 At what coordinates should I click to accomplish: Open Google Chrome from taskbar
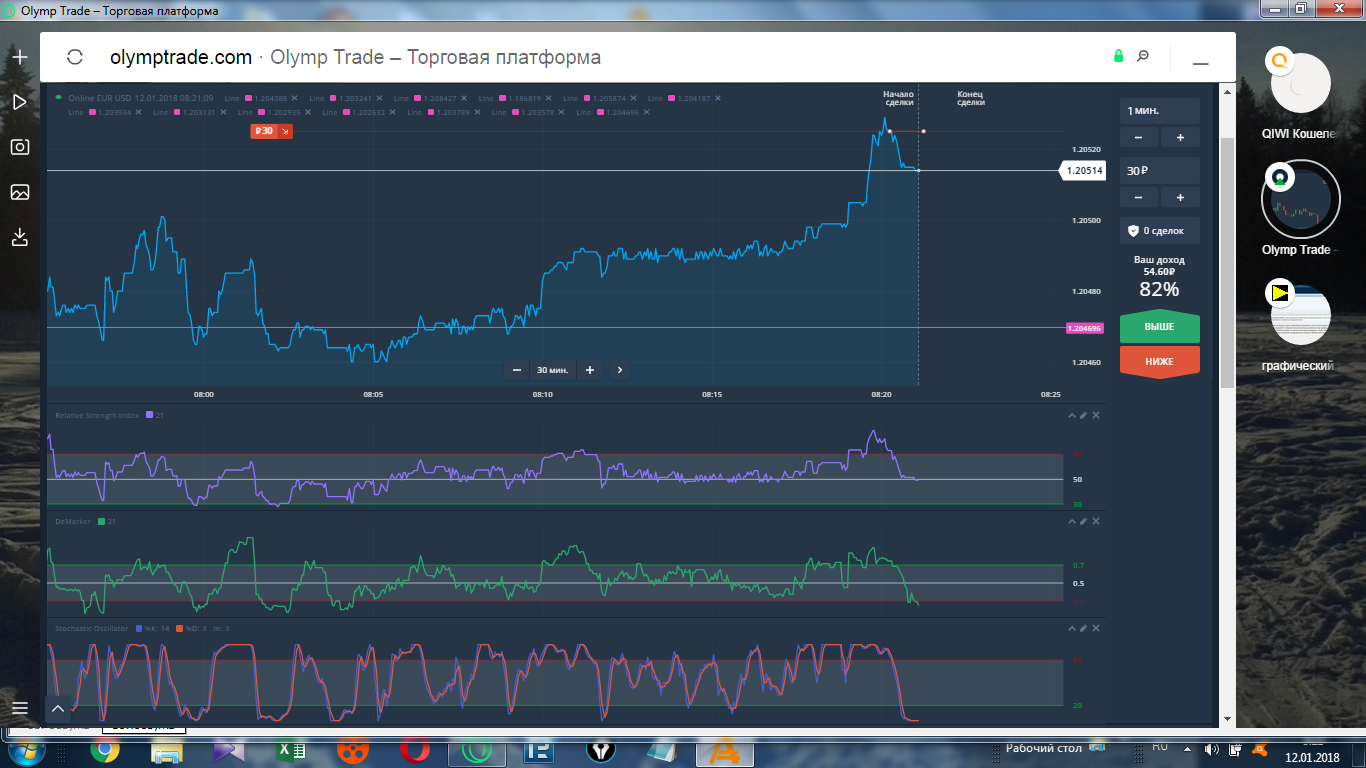coord(105,751)
